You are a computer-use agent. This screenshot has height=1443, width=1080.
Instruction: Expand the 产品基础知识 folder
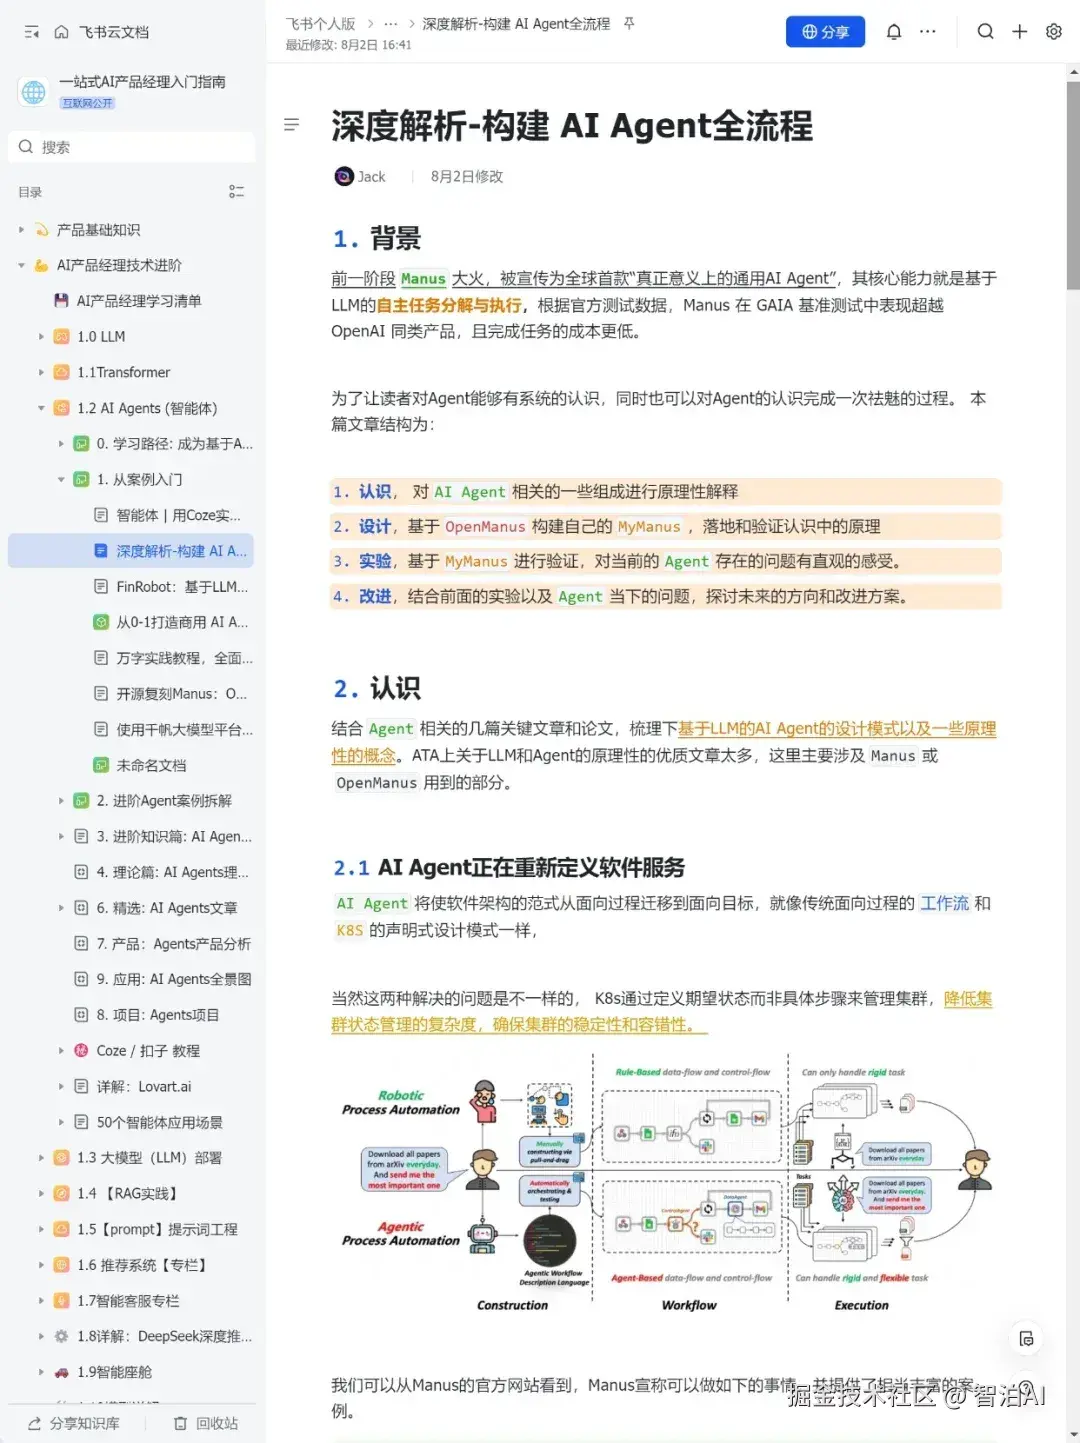tap(22, 230)
